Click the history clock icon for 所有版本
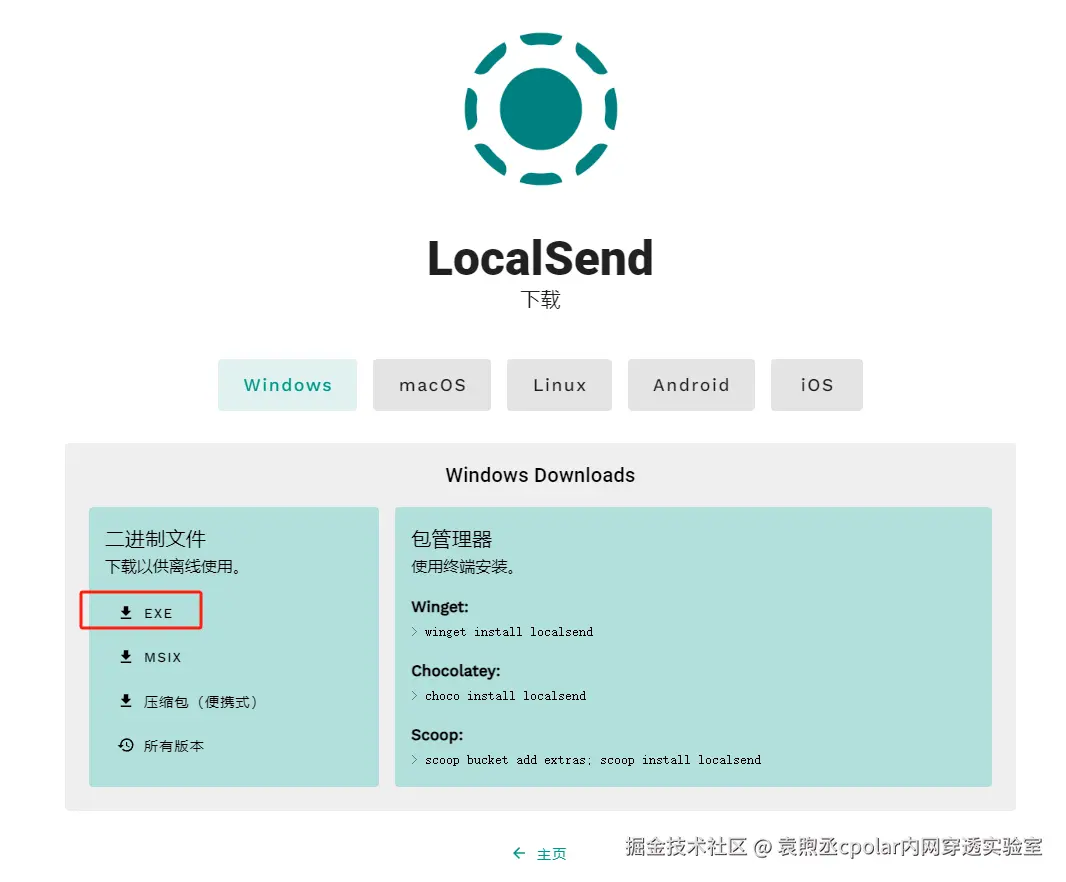 (x=126, y=745)
